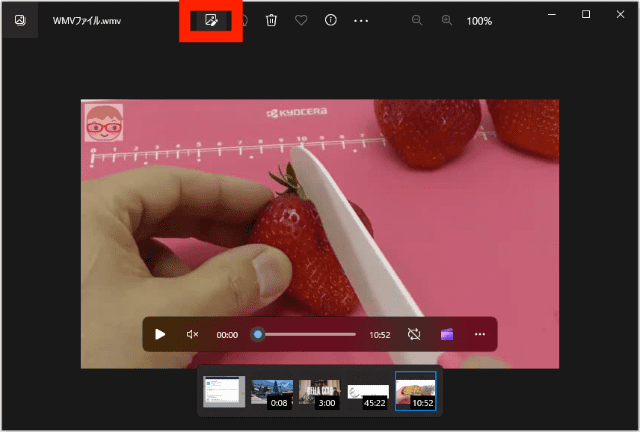Toggle the repeat loop icon
This screenshot has height=432, width=640.
414,334
